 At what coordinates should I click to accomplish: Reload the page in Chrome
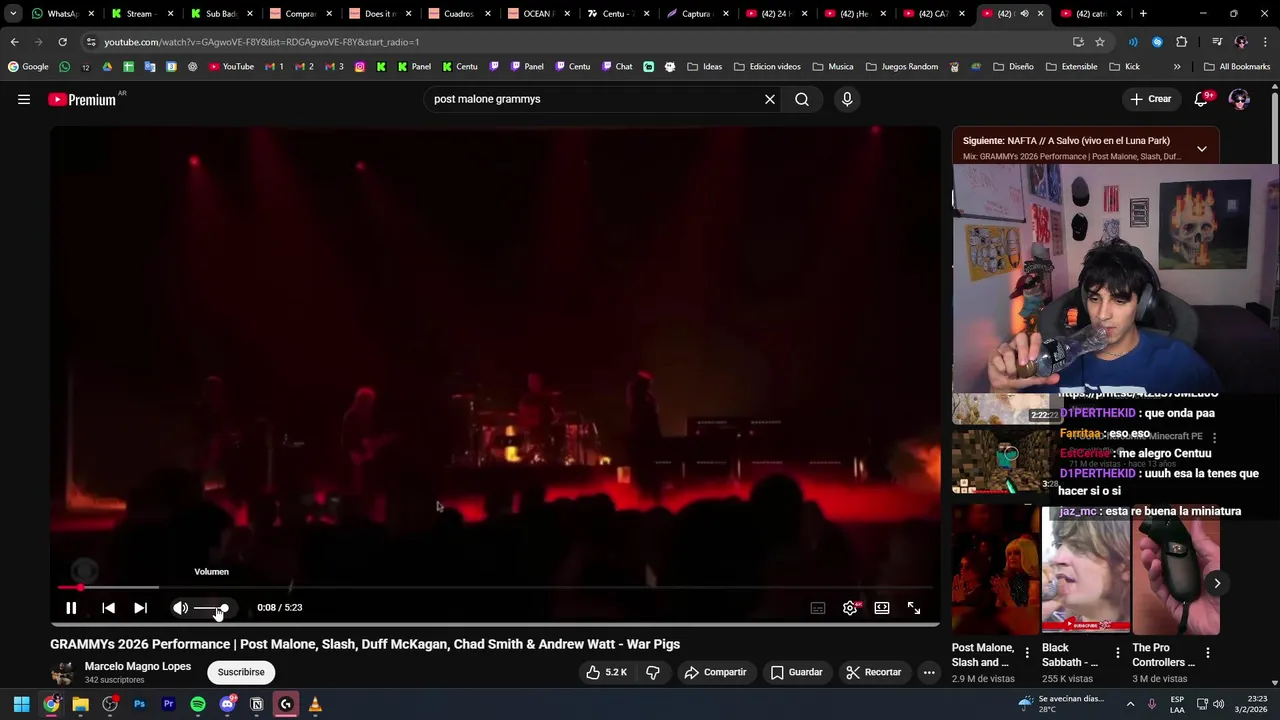pos(62,42)
